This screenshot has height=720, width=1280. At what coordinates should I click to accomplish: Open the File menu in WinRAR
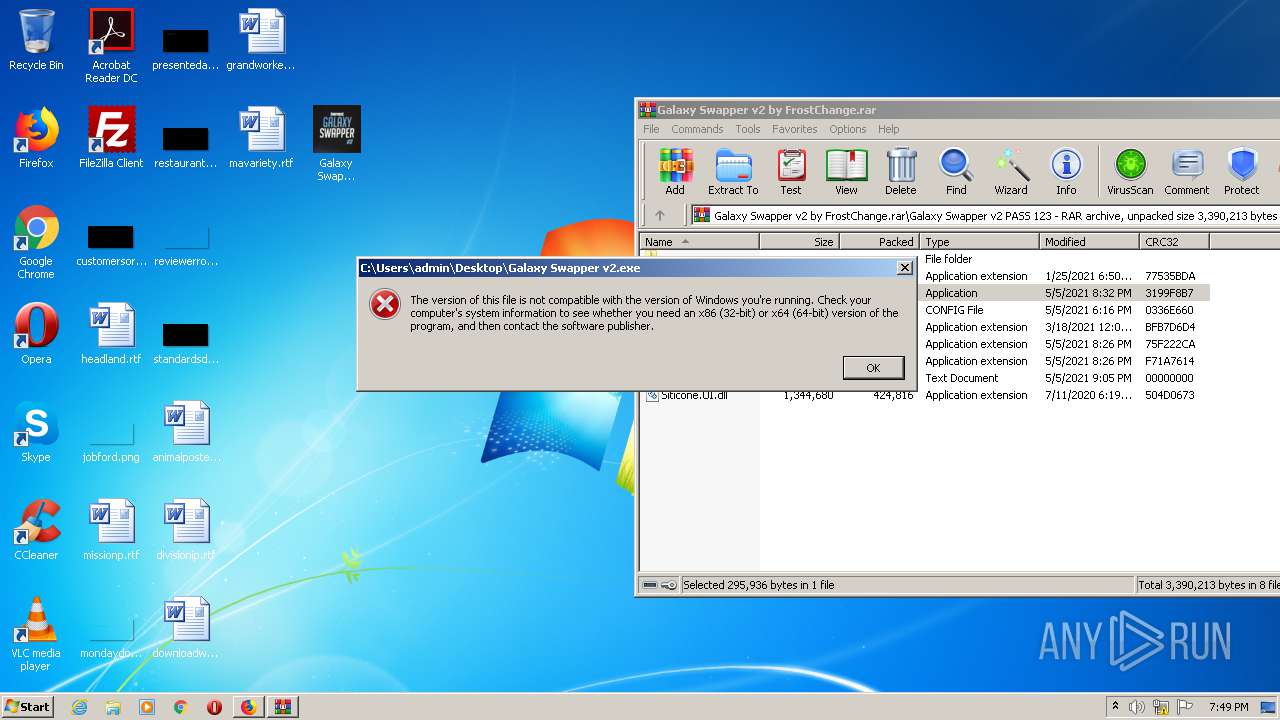tap(651, 129)
